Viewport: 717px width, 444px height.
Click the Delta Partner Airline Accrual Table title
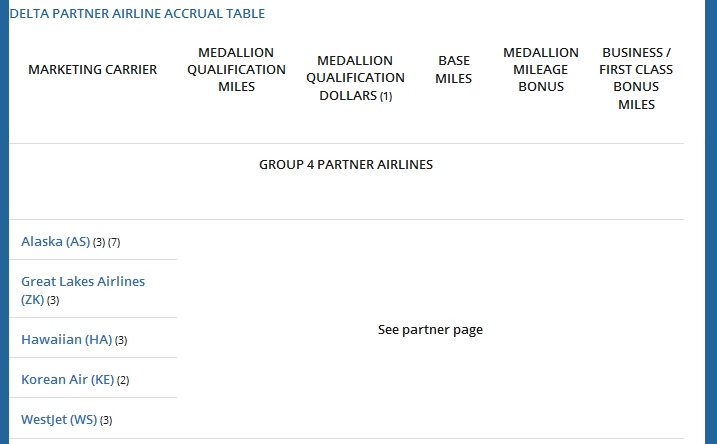pyautogui.click(x=137, y=14)
